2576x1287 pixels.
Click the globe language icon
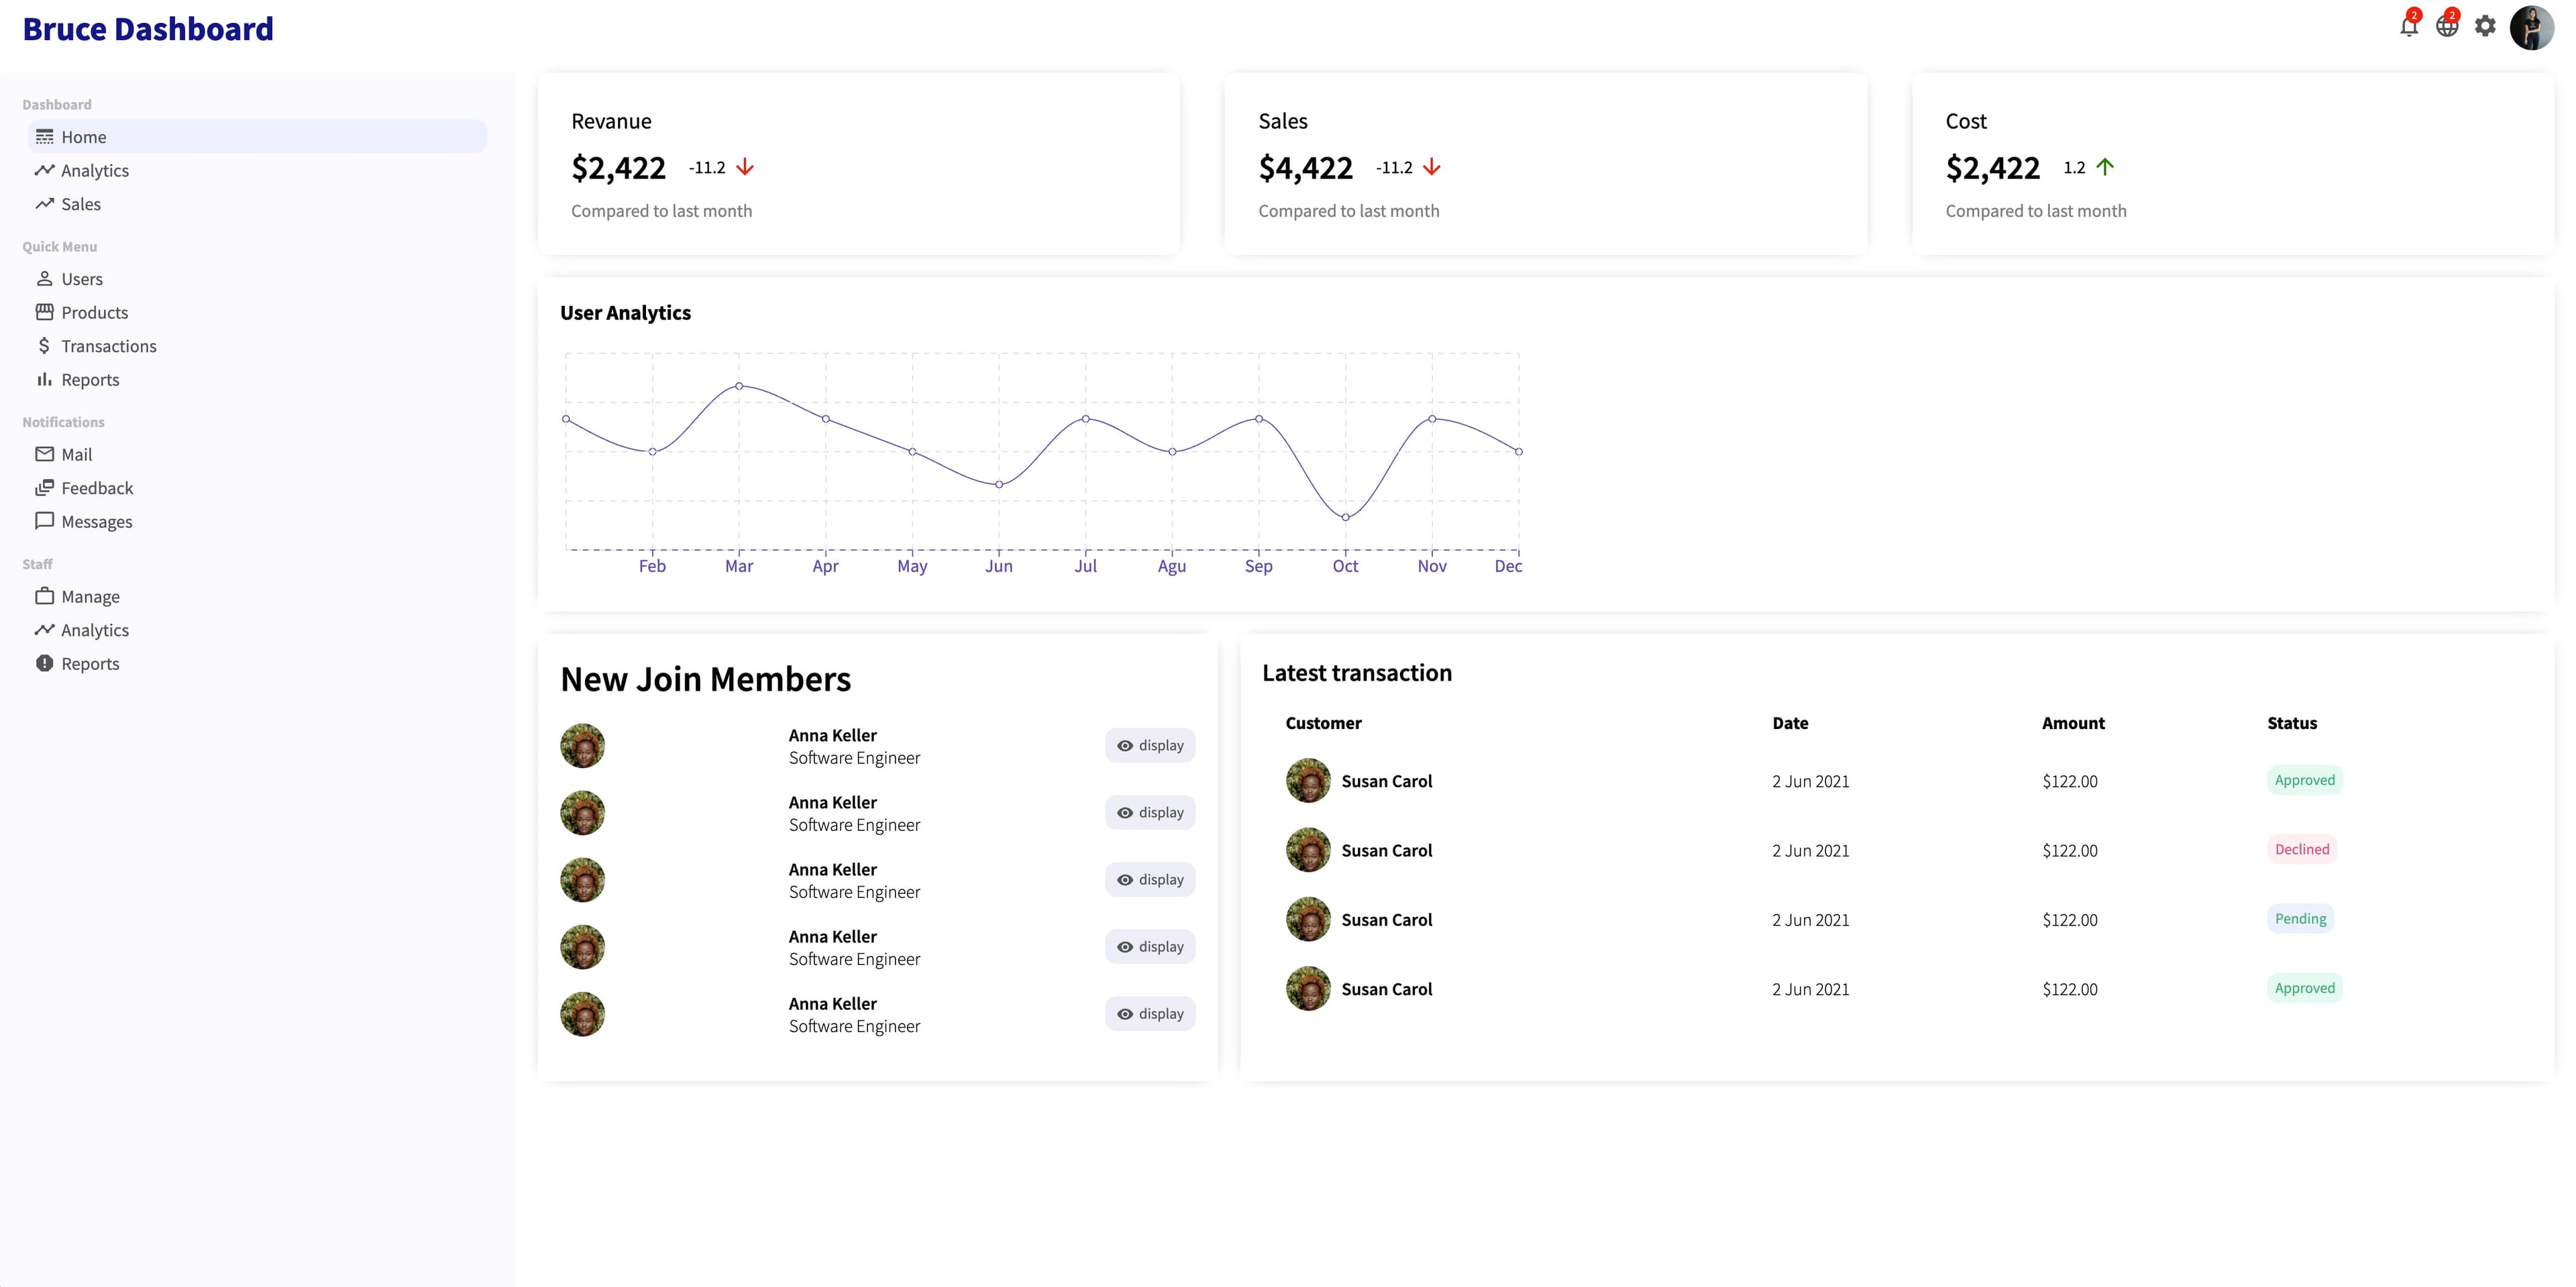point(2447,27)
